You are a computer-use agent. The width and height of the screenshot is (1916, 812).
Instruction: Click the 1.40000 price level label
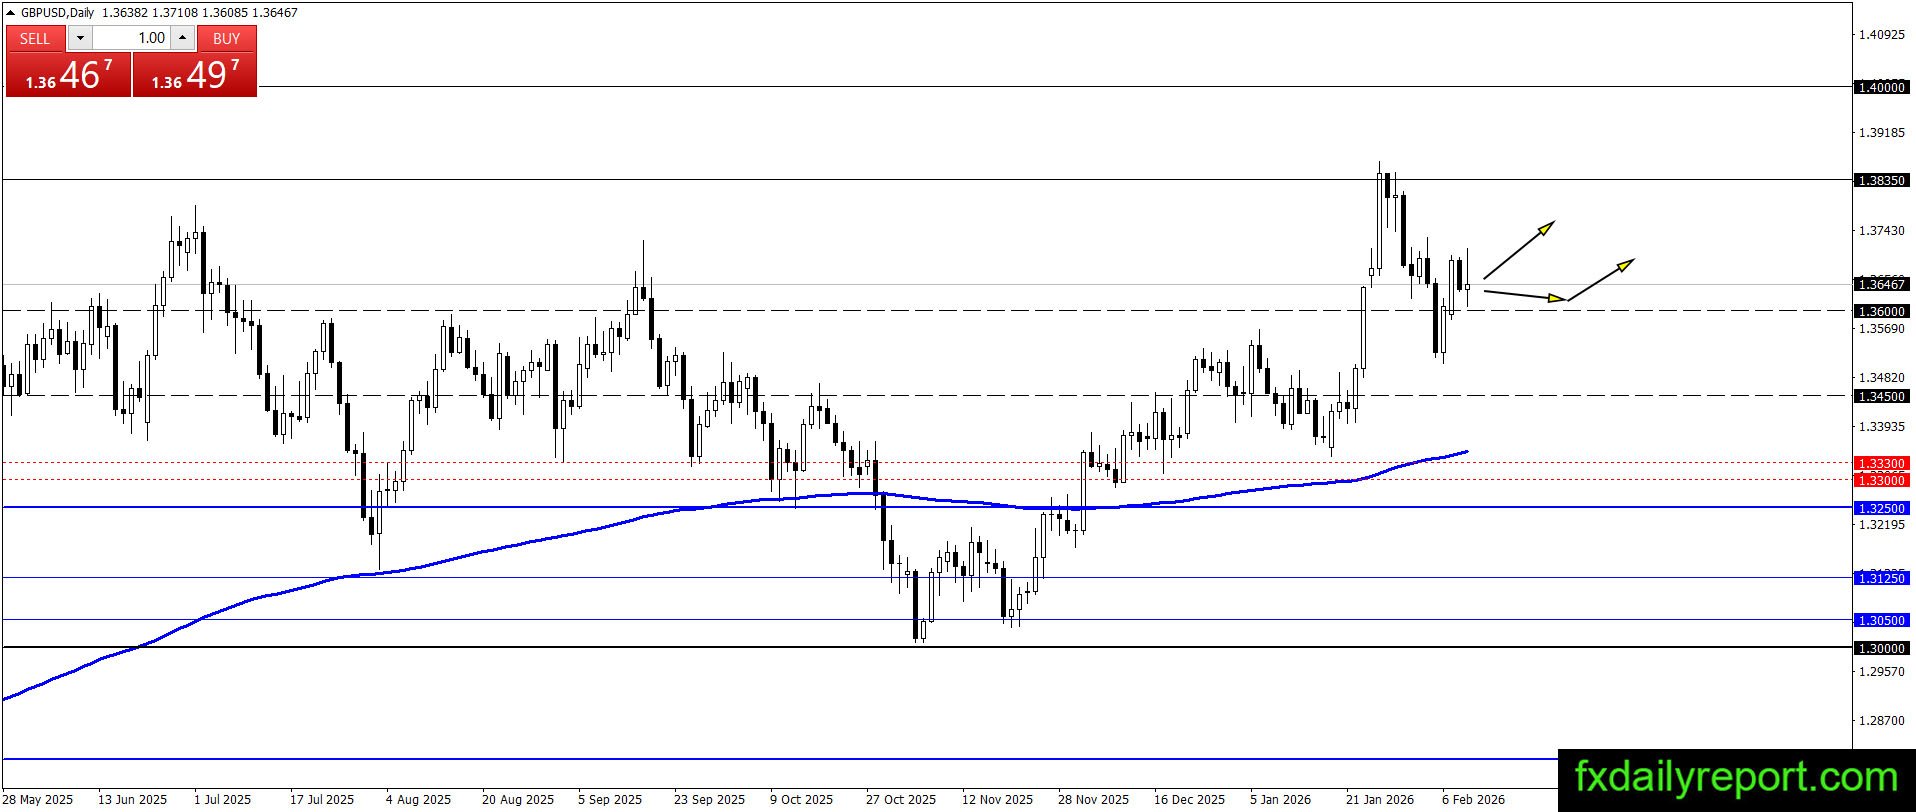point(1880,88)
